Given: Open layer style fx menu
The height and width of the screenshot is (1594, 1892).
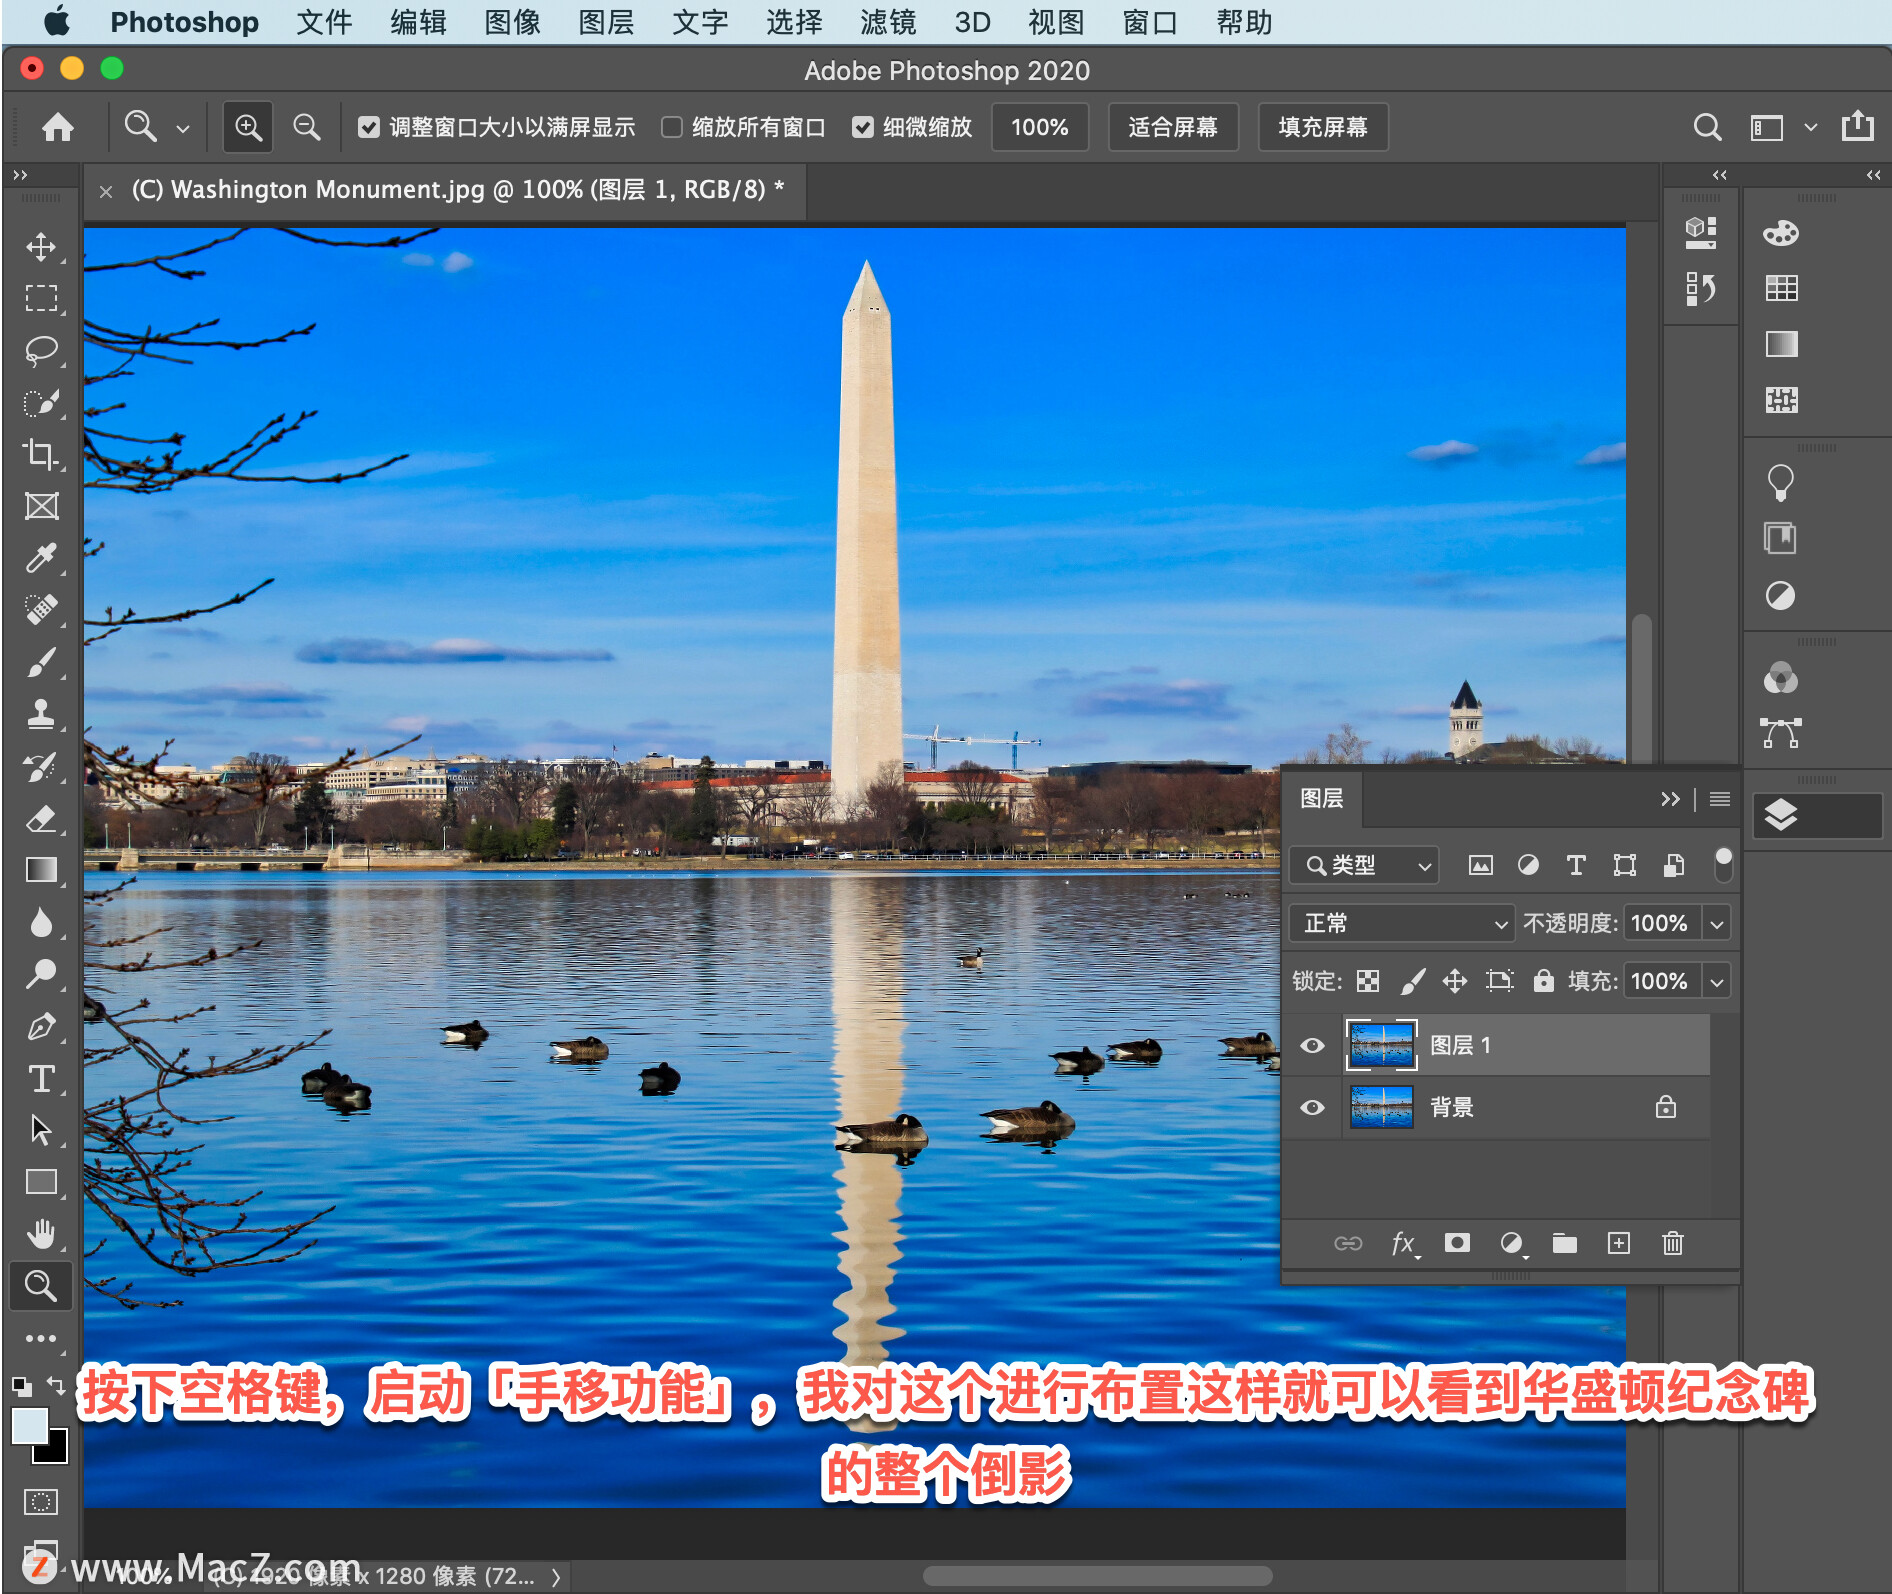Looking at the screenshot, I should (1404, 1243).
